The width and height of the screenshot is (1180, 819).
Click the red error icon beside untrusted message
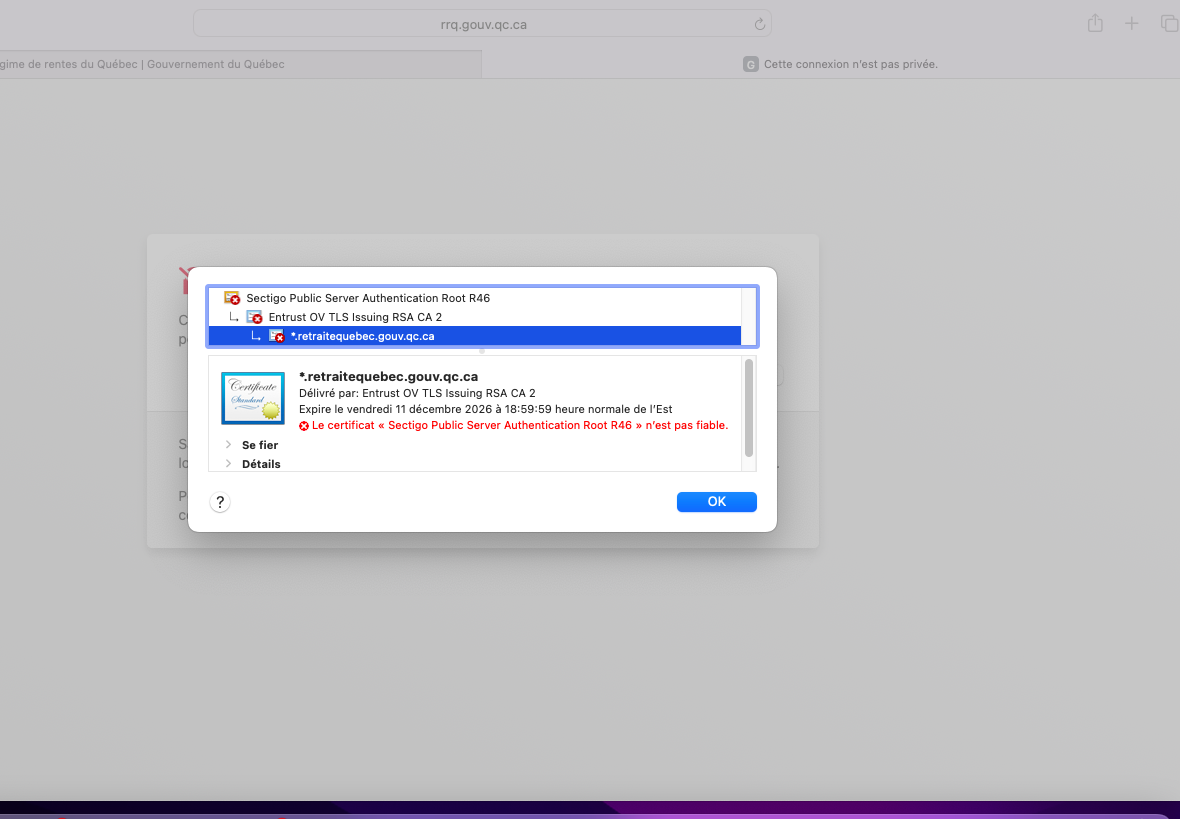point(304,426)
